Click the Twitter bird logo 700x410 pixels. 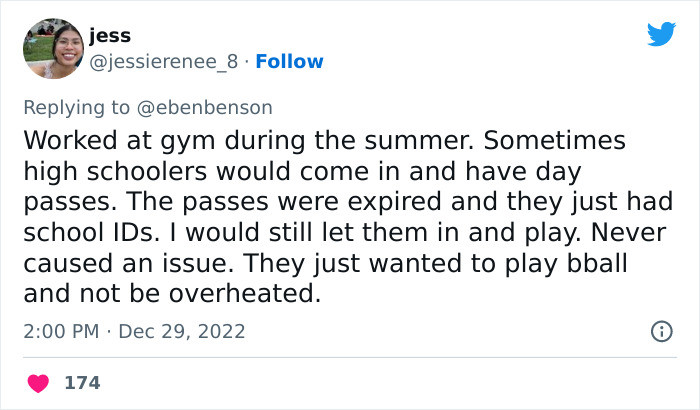coord(661,35)
